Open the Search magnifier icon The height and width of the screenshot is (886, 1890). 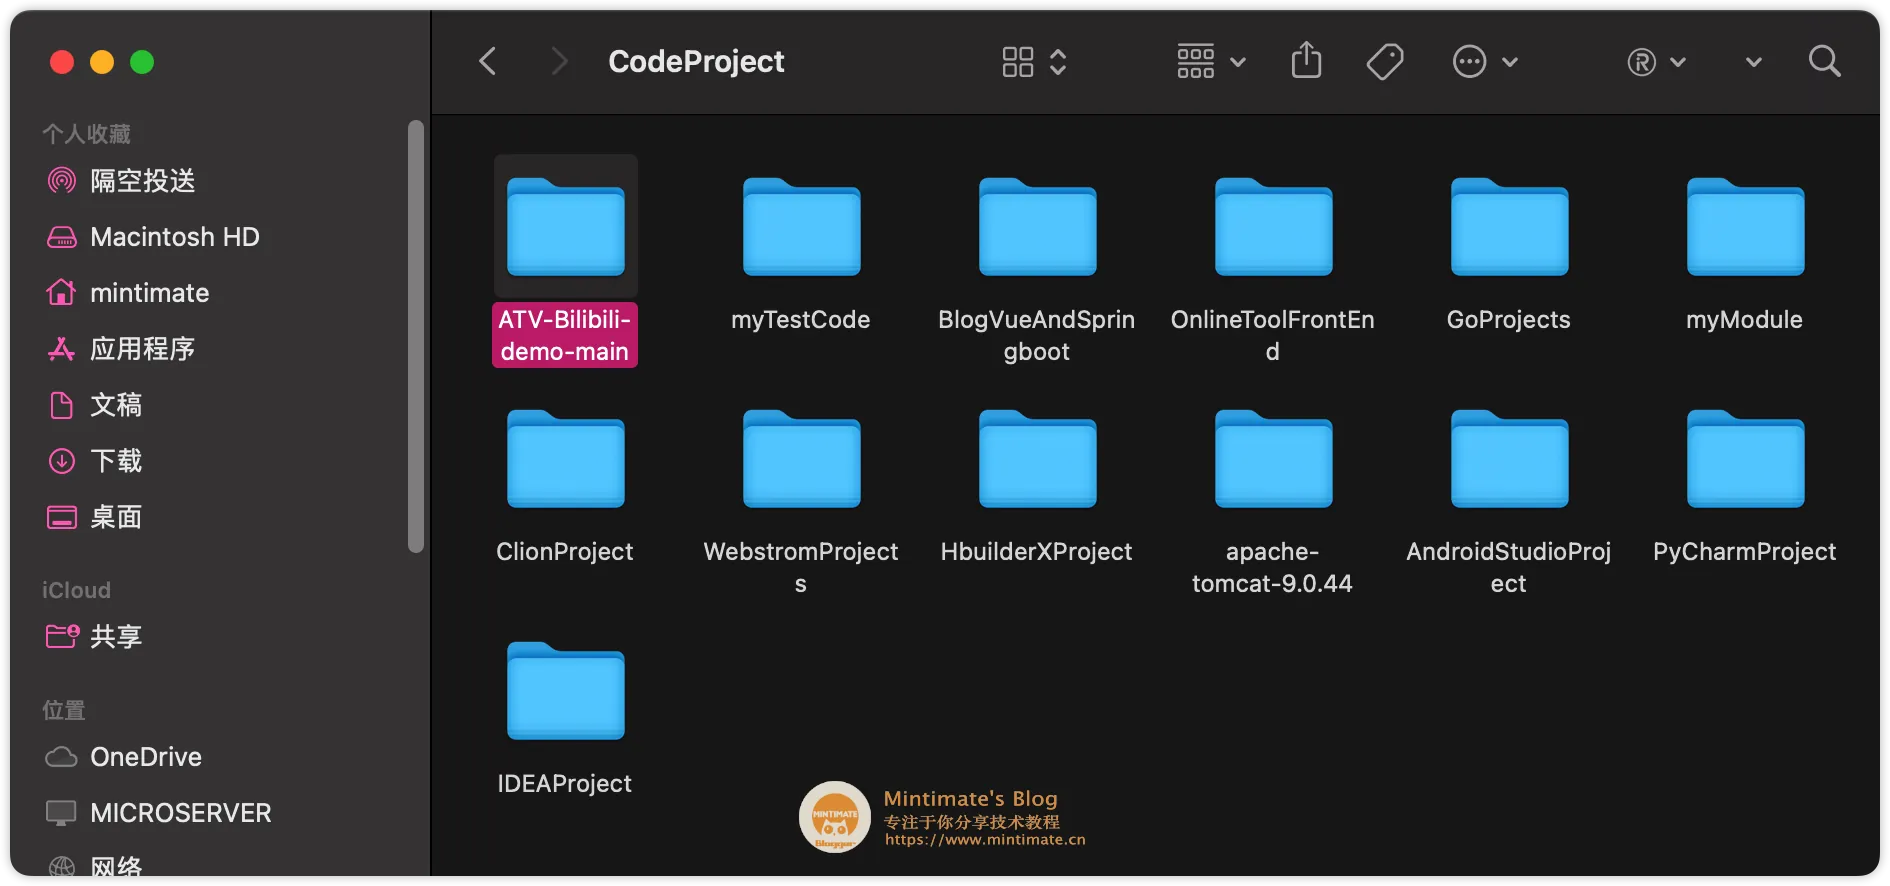point(1825,62)
